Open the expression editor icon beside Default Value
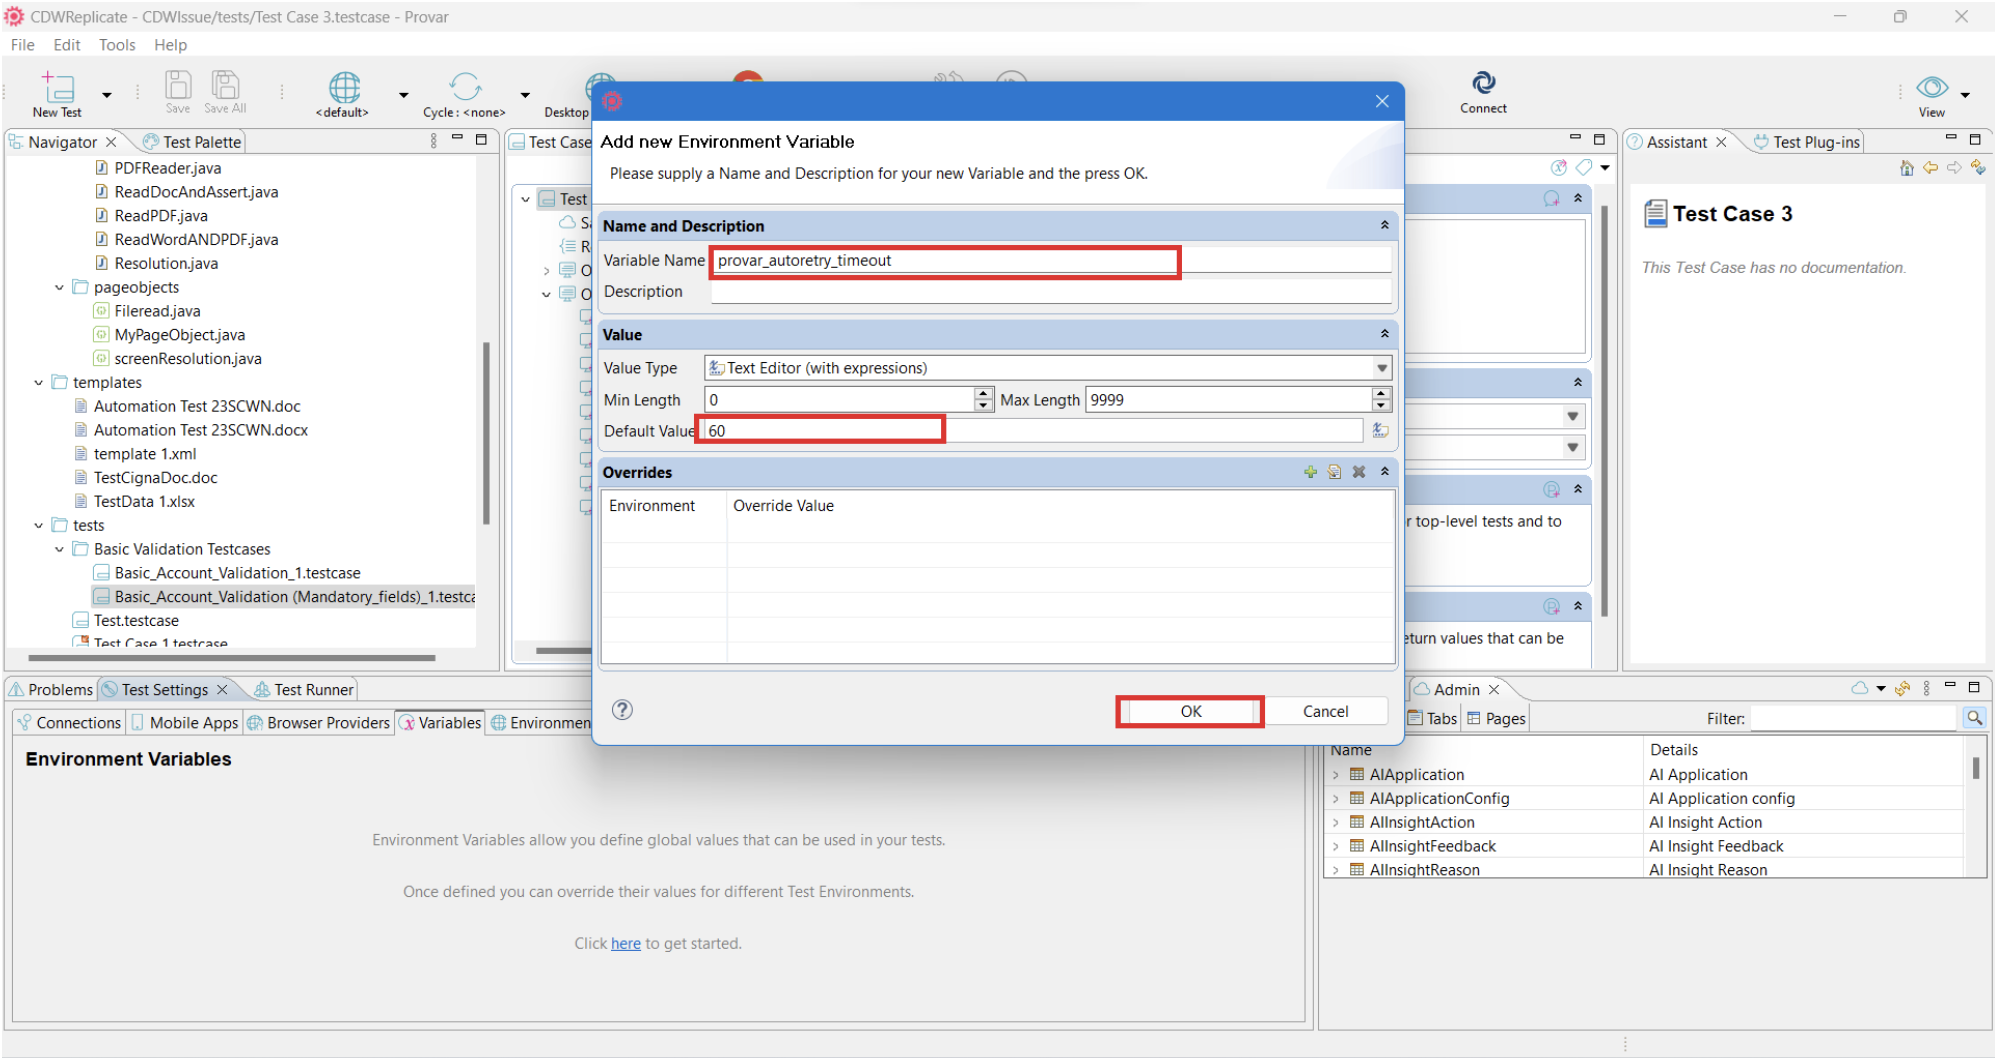Viewport: 1996px width, 1058px height. coord(1379,430)
